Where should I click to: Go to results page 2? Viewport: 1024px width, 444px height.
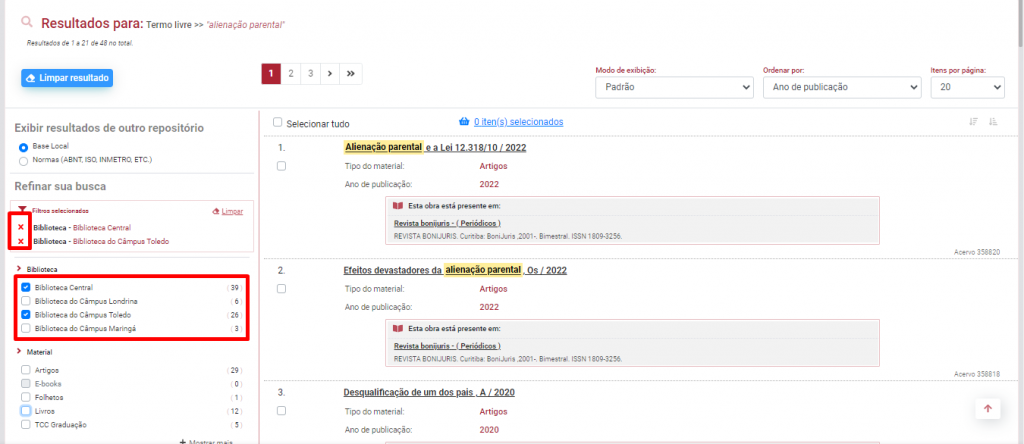coord(290,73)
